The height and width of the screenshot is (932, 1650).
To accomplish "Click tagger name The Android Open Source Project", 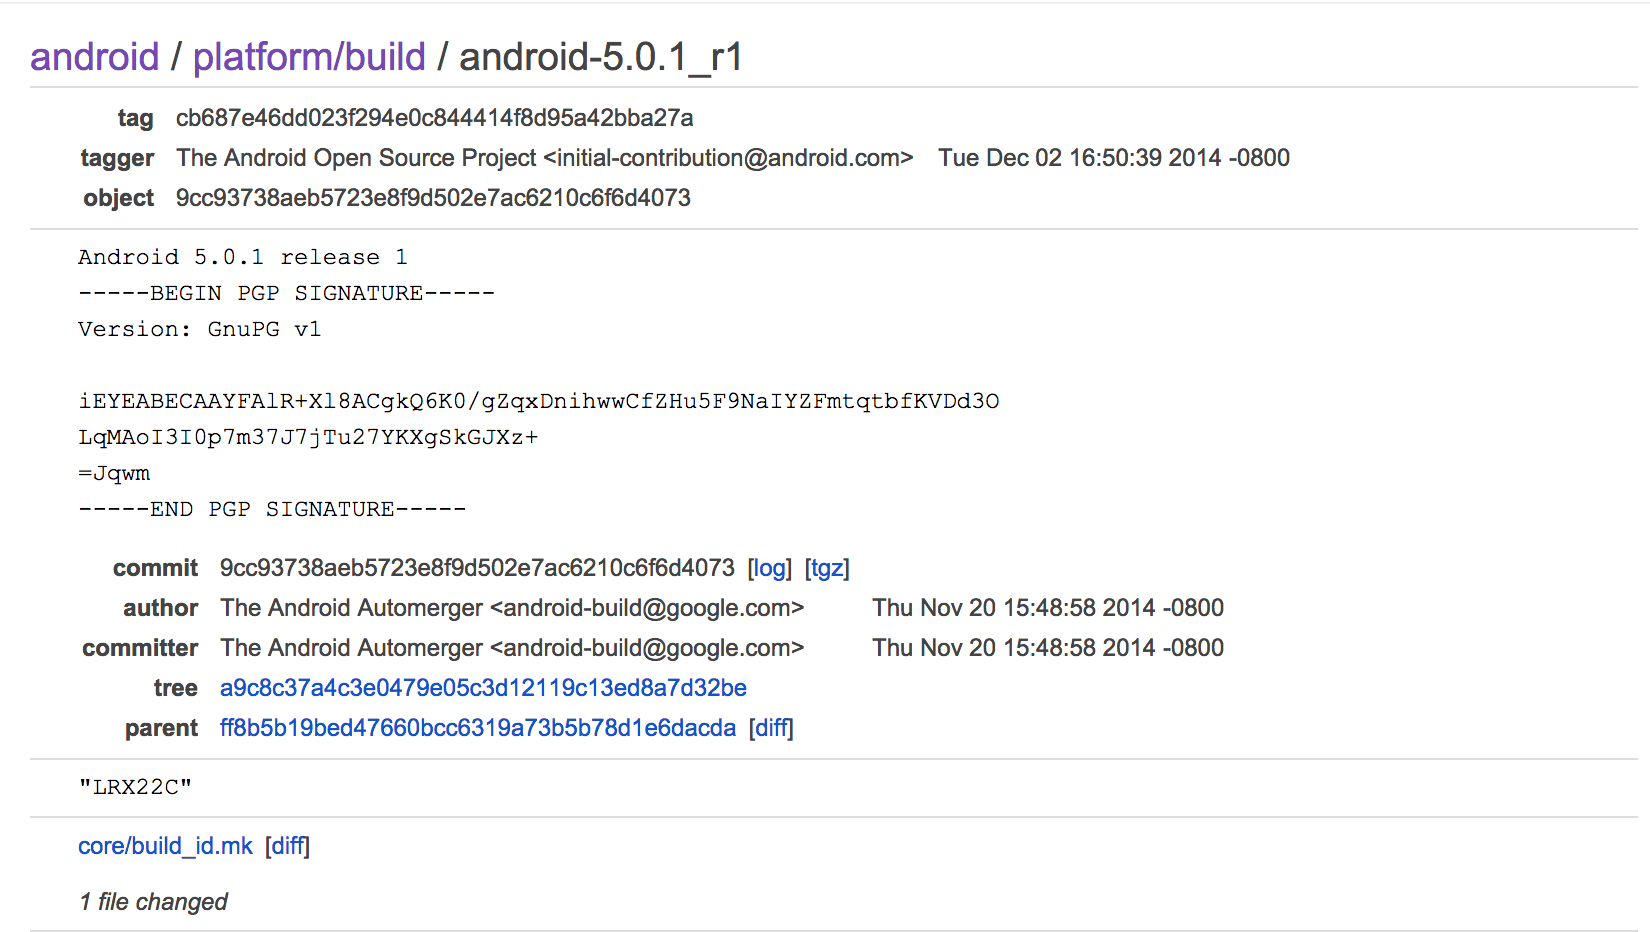I will point(356,158).
